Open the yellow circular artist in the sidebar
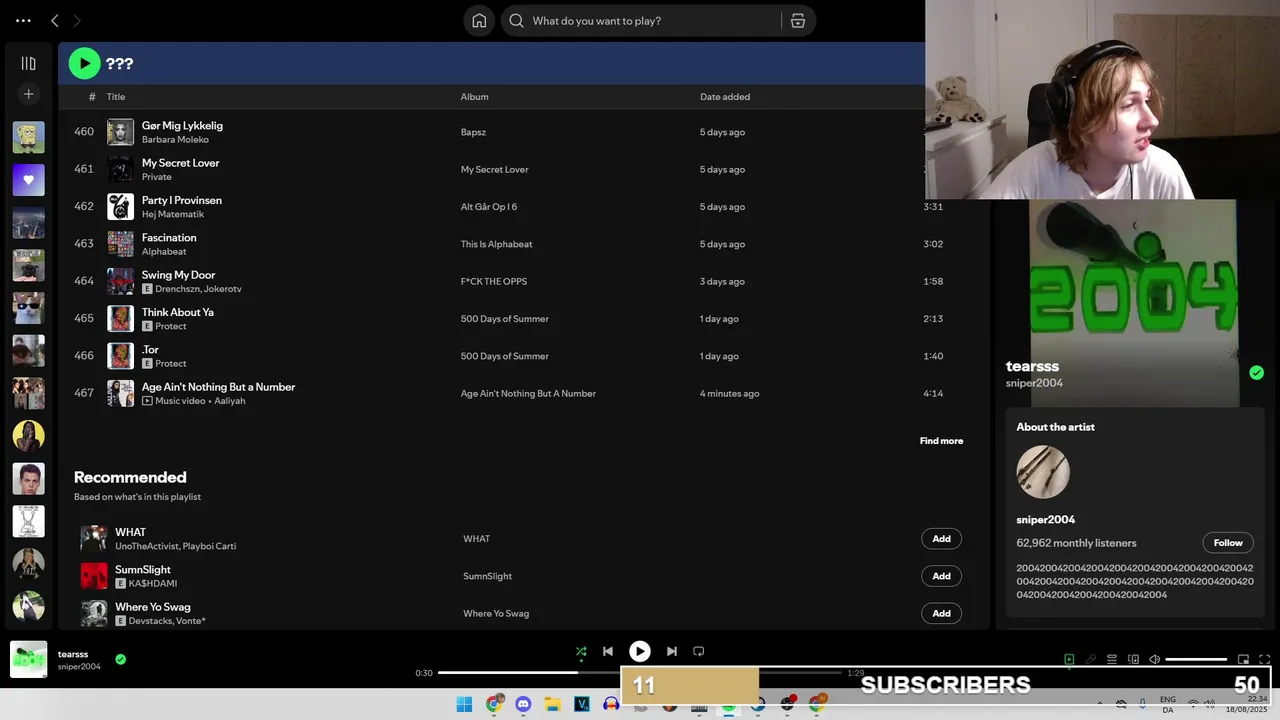The width and height of the screenshot is (1280, 720). coord(28,436)
